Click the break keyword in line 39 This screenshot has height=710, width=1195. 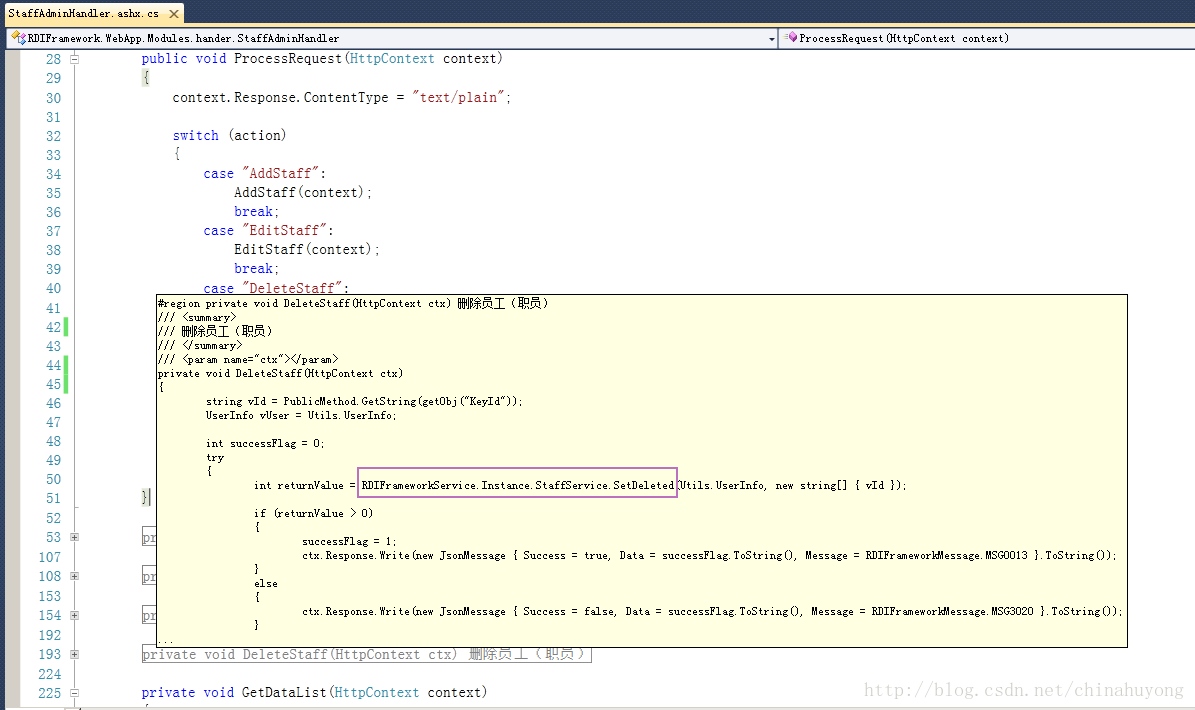[x=254, y=269]
